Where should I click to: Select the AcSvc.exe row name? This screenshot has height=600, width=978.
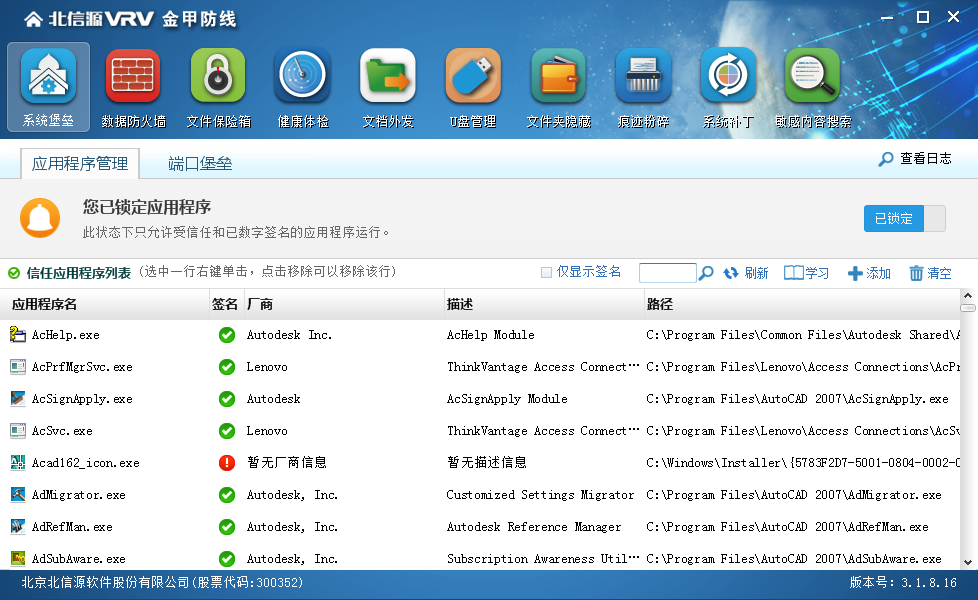62,431
